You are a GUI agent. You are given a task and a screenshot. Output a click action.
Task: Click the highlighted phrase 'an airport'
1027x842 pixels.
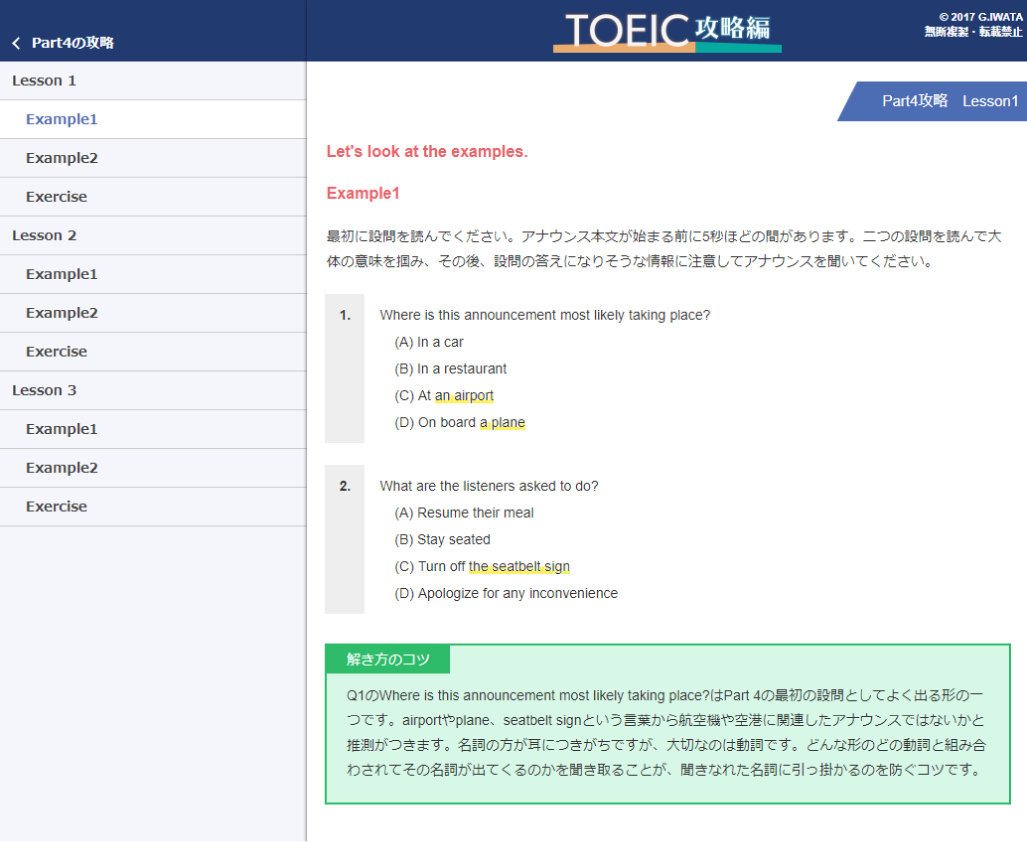point(464,396)
